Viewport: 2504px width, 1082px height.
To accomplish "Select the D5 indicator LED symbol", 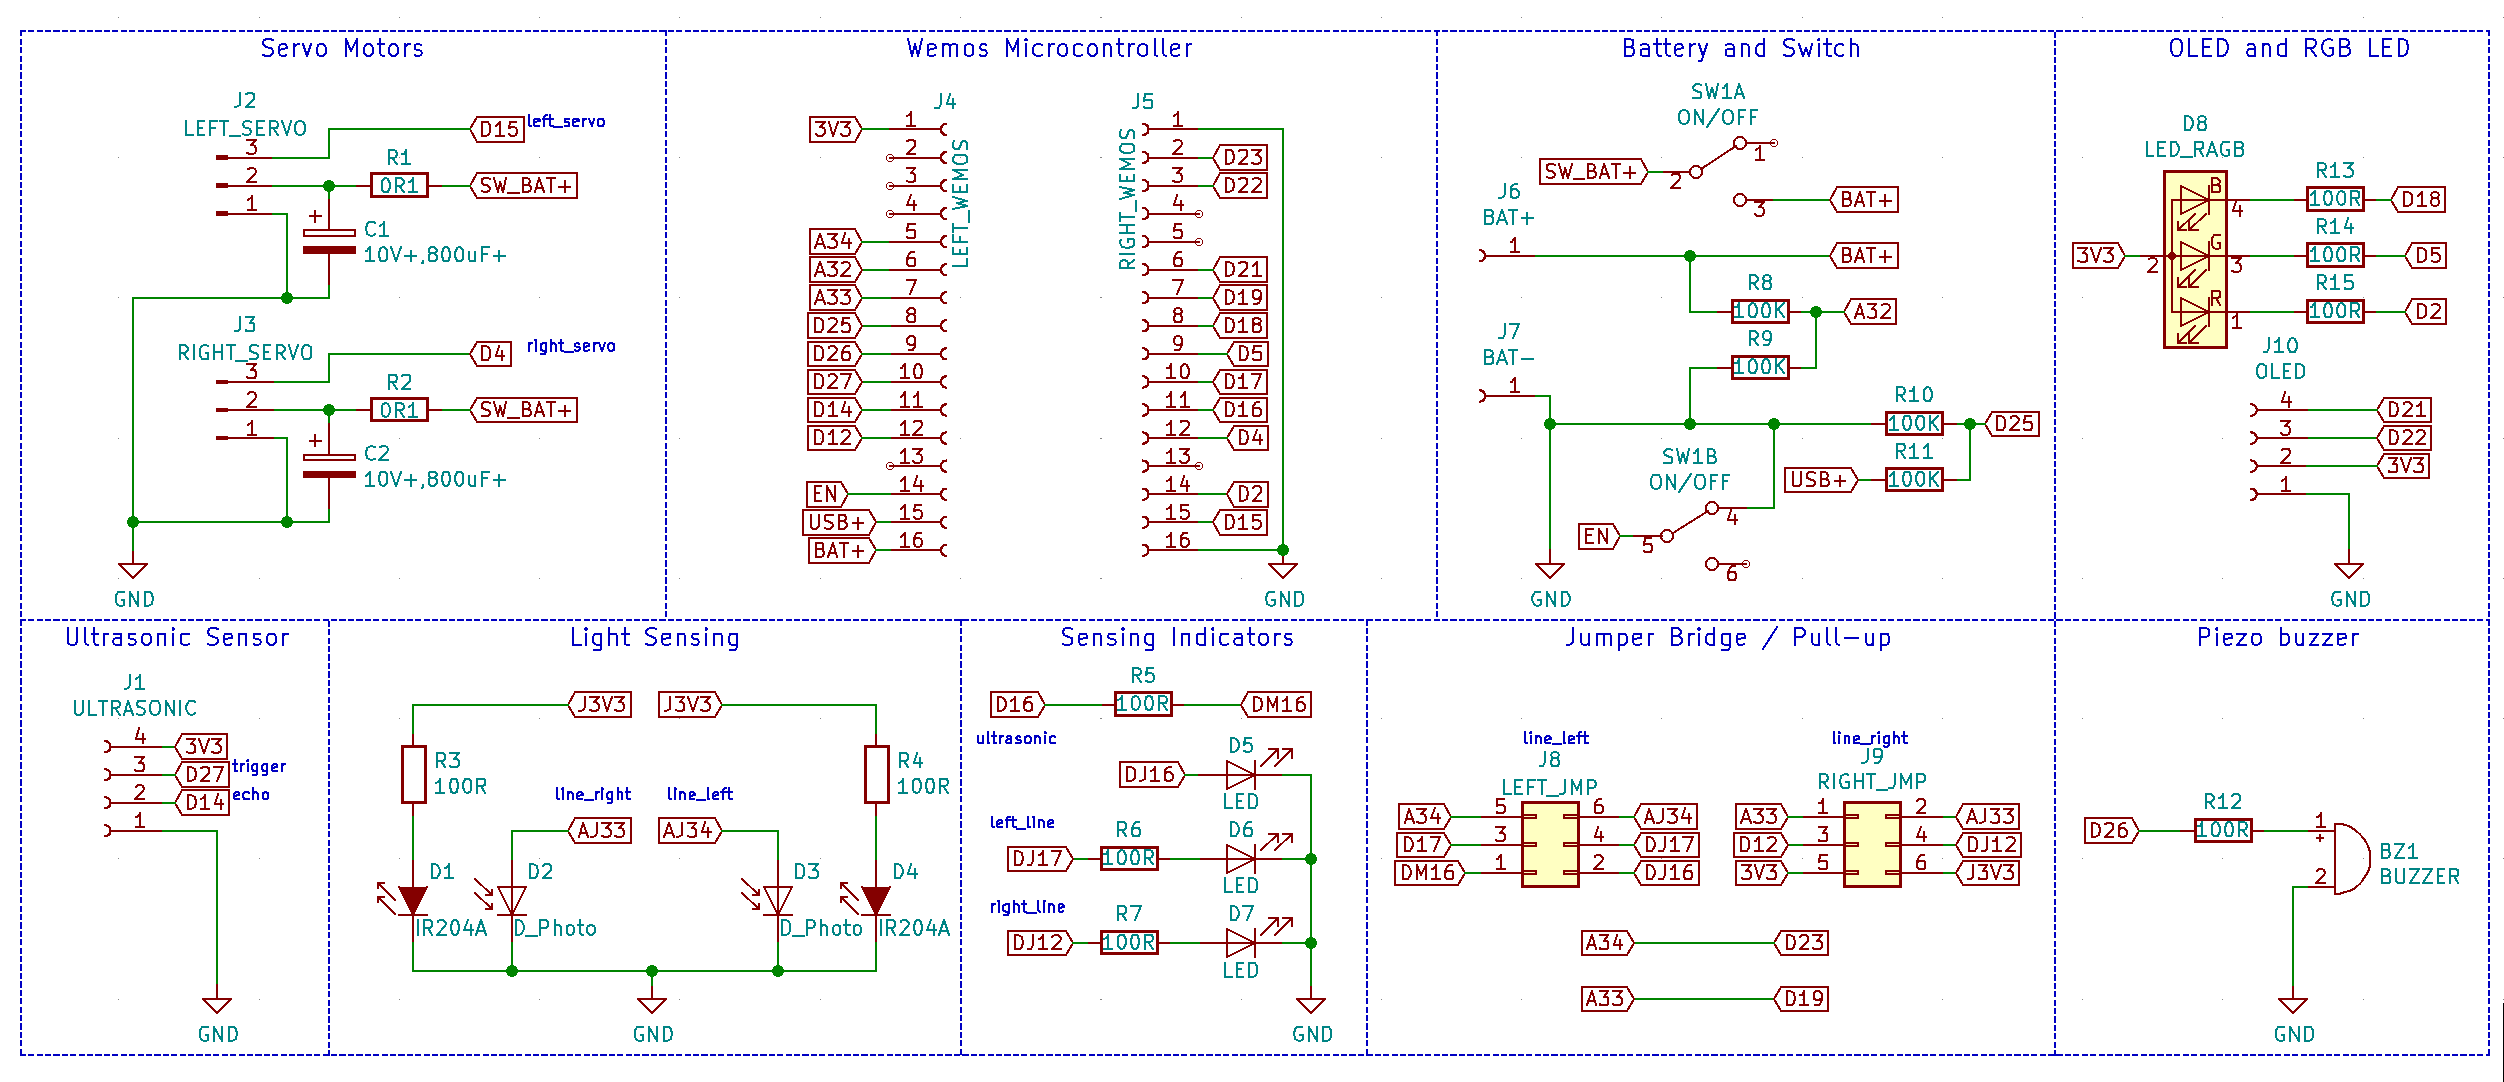I will tap(1240, 774).
